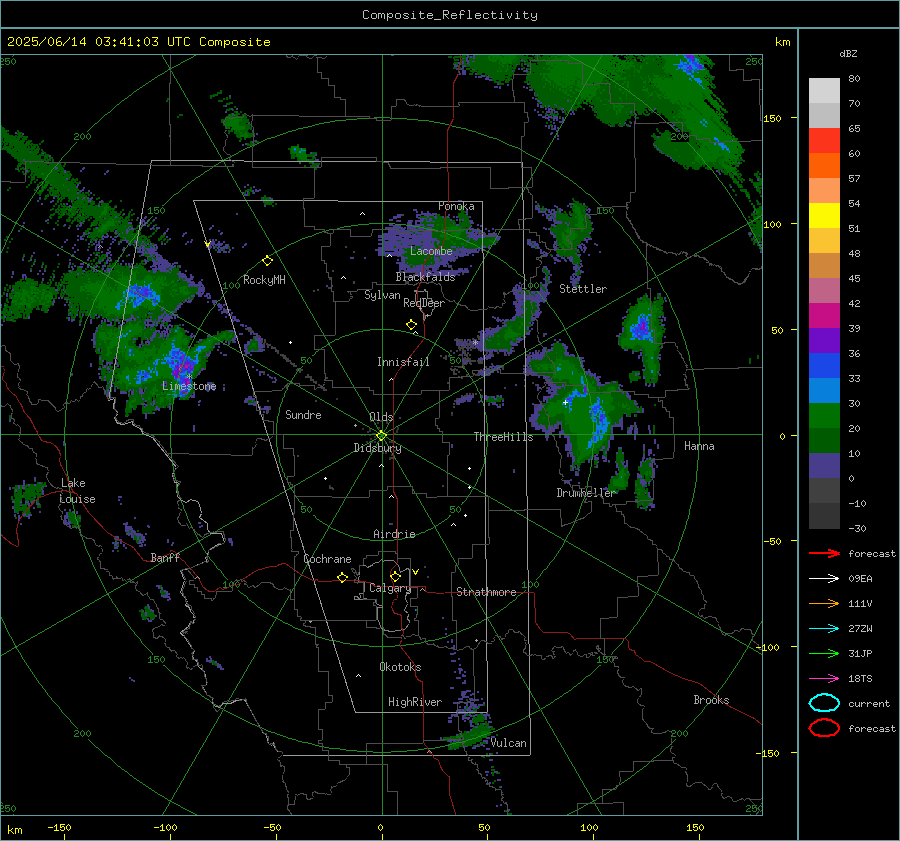Click the Strathmore city label
The width and height of the screenshot is (900, 841).
(486, 592)
